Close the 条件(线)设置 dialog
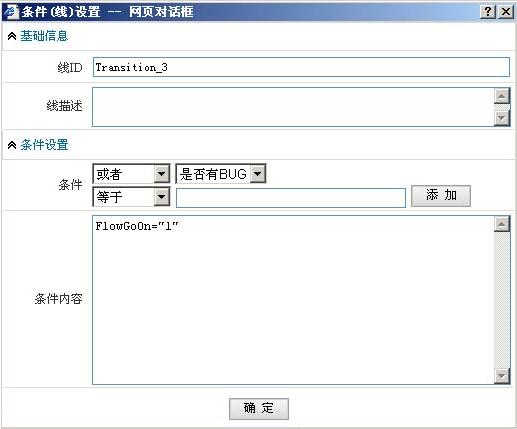The width and height of the screenshot is (517, 429). [x=506, y=12]
